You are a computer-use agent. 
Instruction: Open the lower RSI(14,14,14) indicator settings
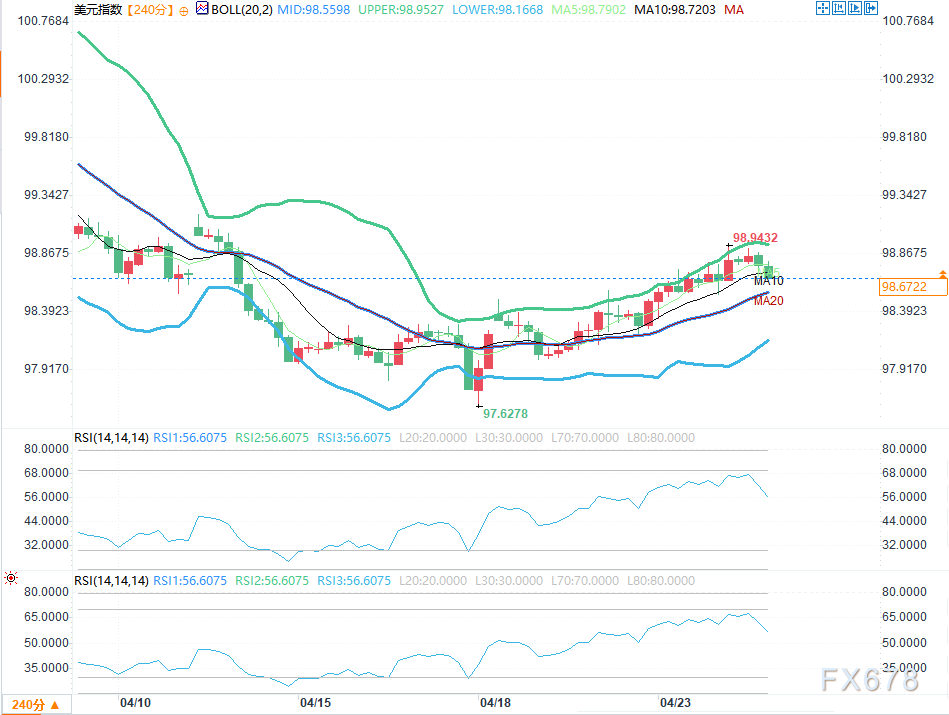point(111,581)
